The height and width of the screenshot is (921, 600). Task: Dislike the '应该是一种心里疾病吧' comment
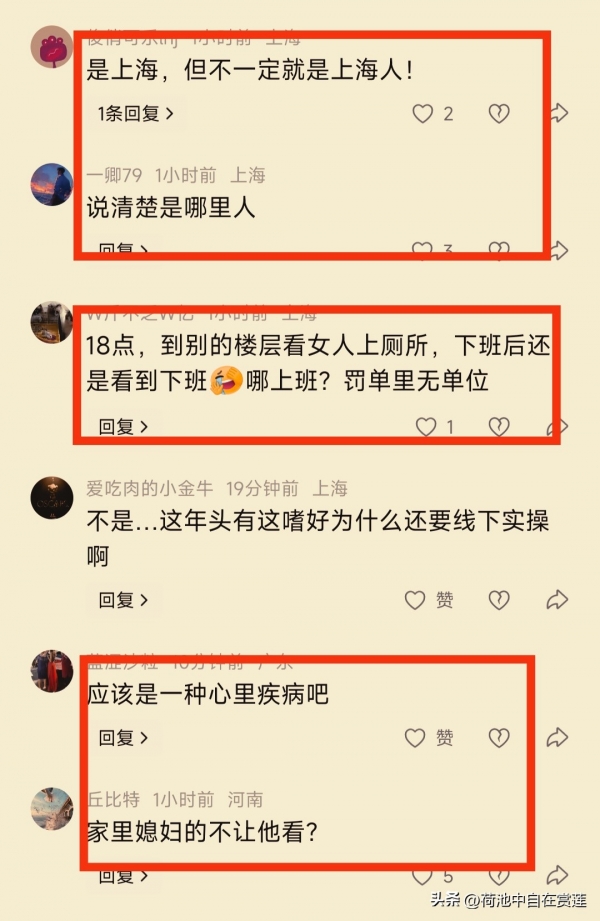pyautogui.click(x=499, y=738)
